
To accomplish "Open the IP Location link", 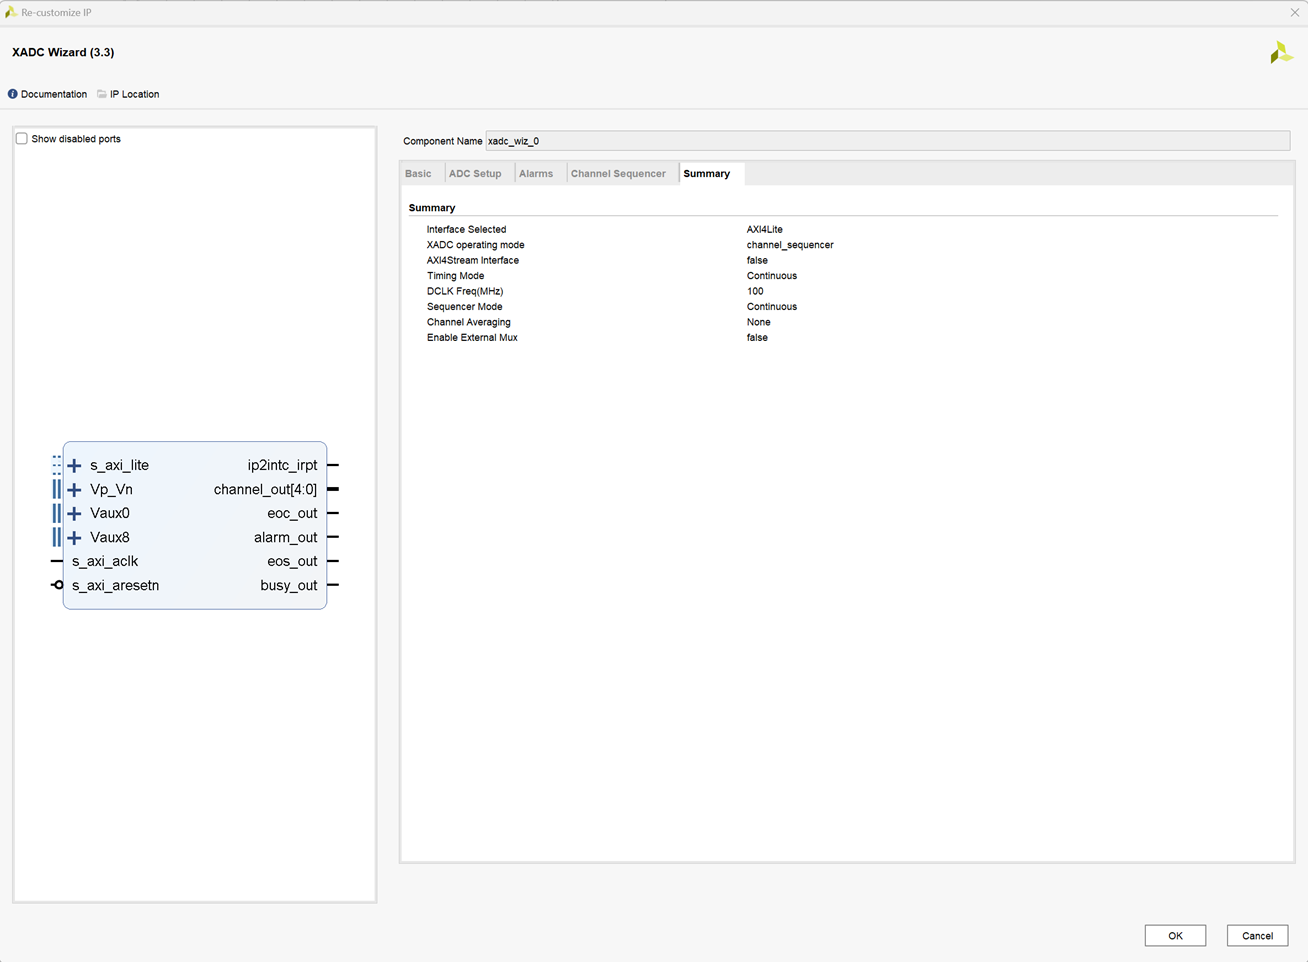I will [134, 94].
